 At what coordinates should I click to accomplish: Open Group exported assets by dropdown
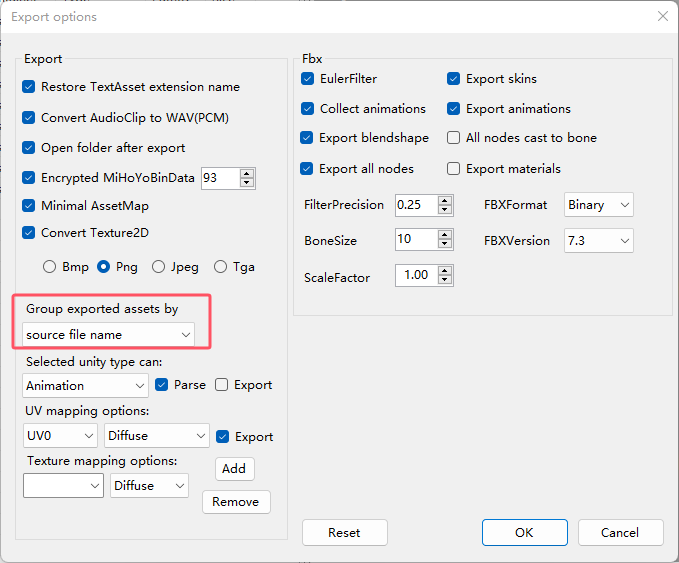[x=108, y=335]
